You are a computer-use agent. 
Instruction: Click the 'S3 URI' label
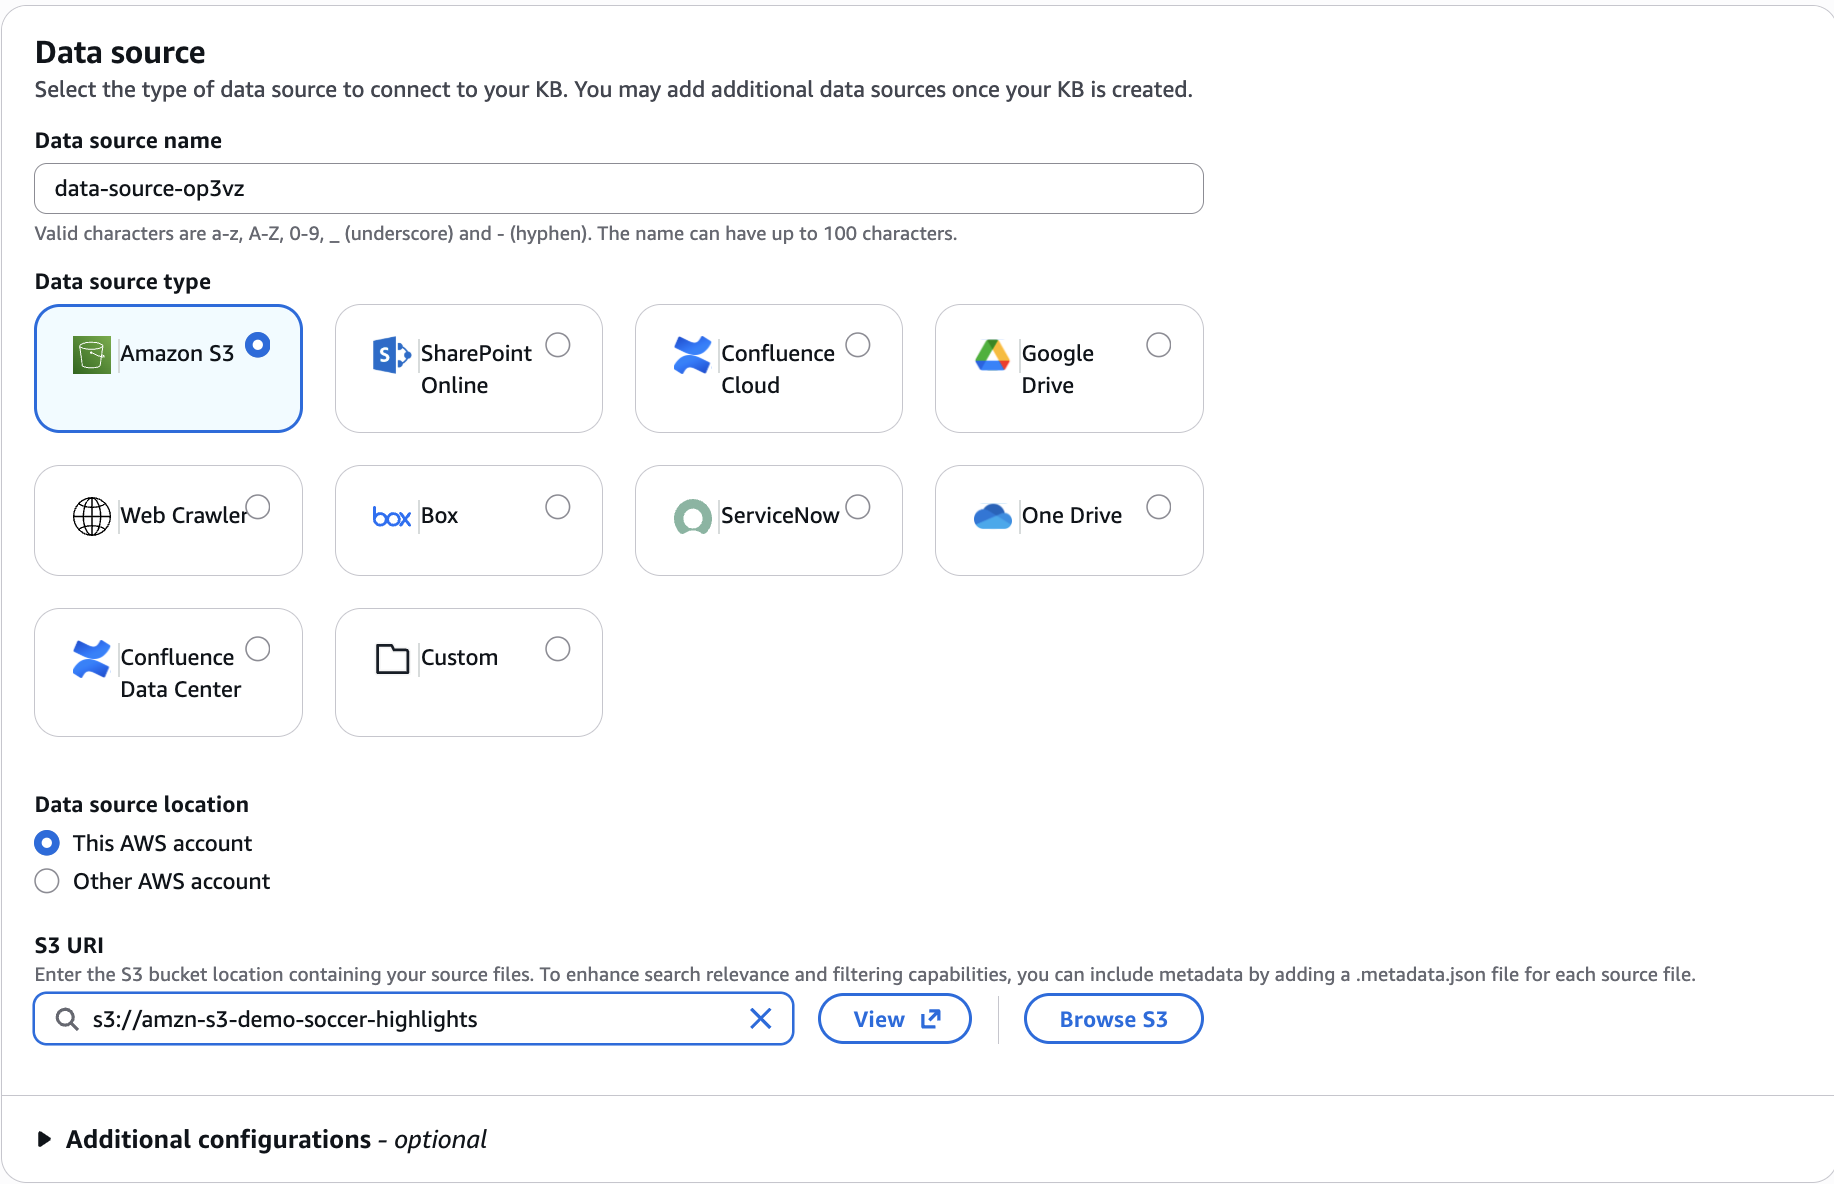point(69,945)
